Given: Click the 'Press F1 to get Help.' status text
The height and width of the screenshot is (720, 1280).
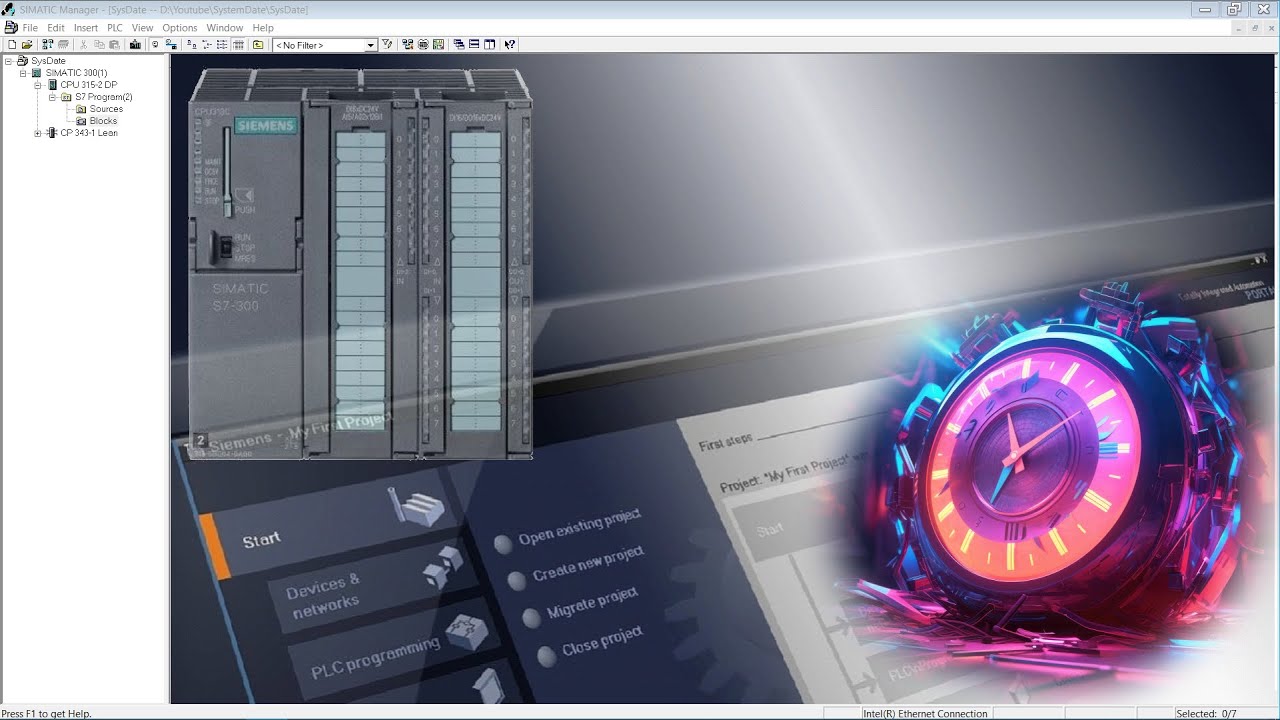Looking at the screenshot, I should 47,714.
